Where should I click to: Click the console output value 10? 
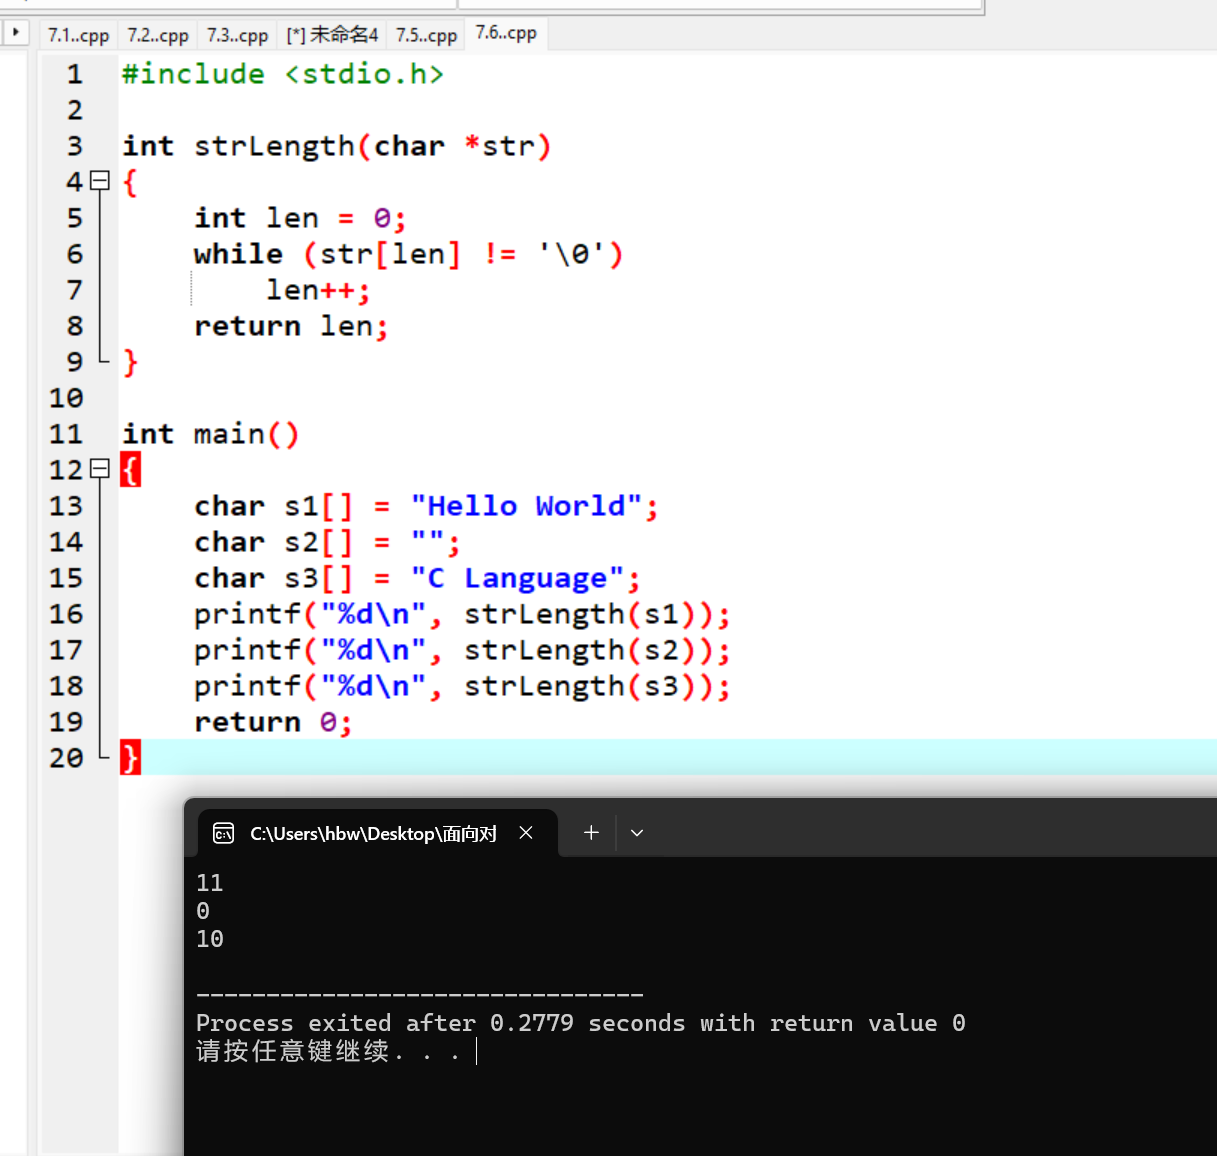210,939
